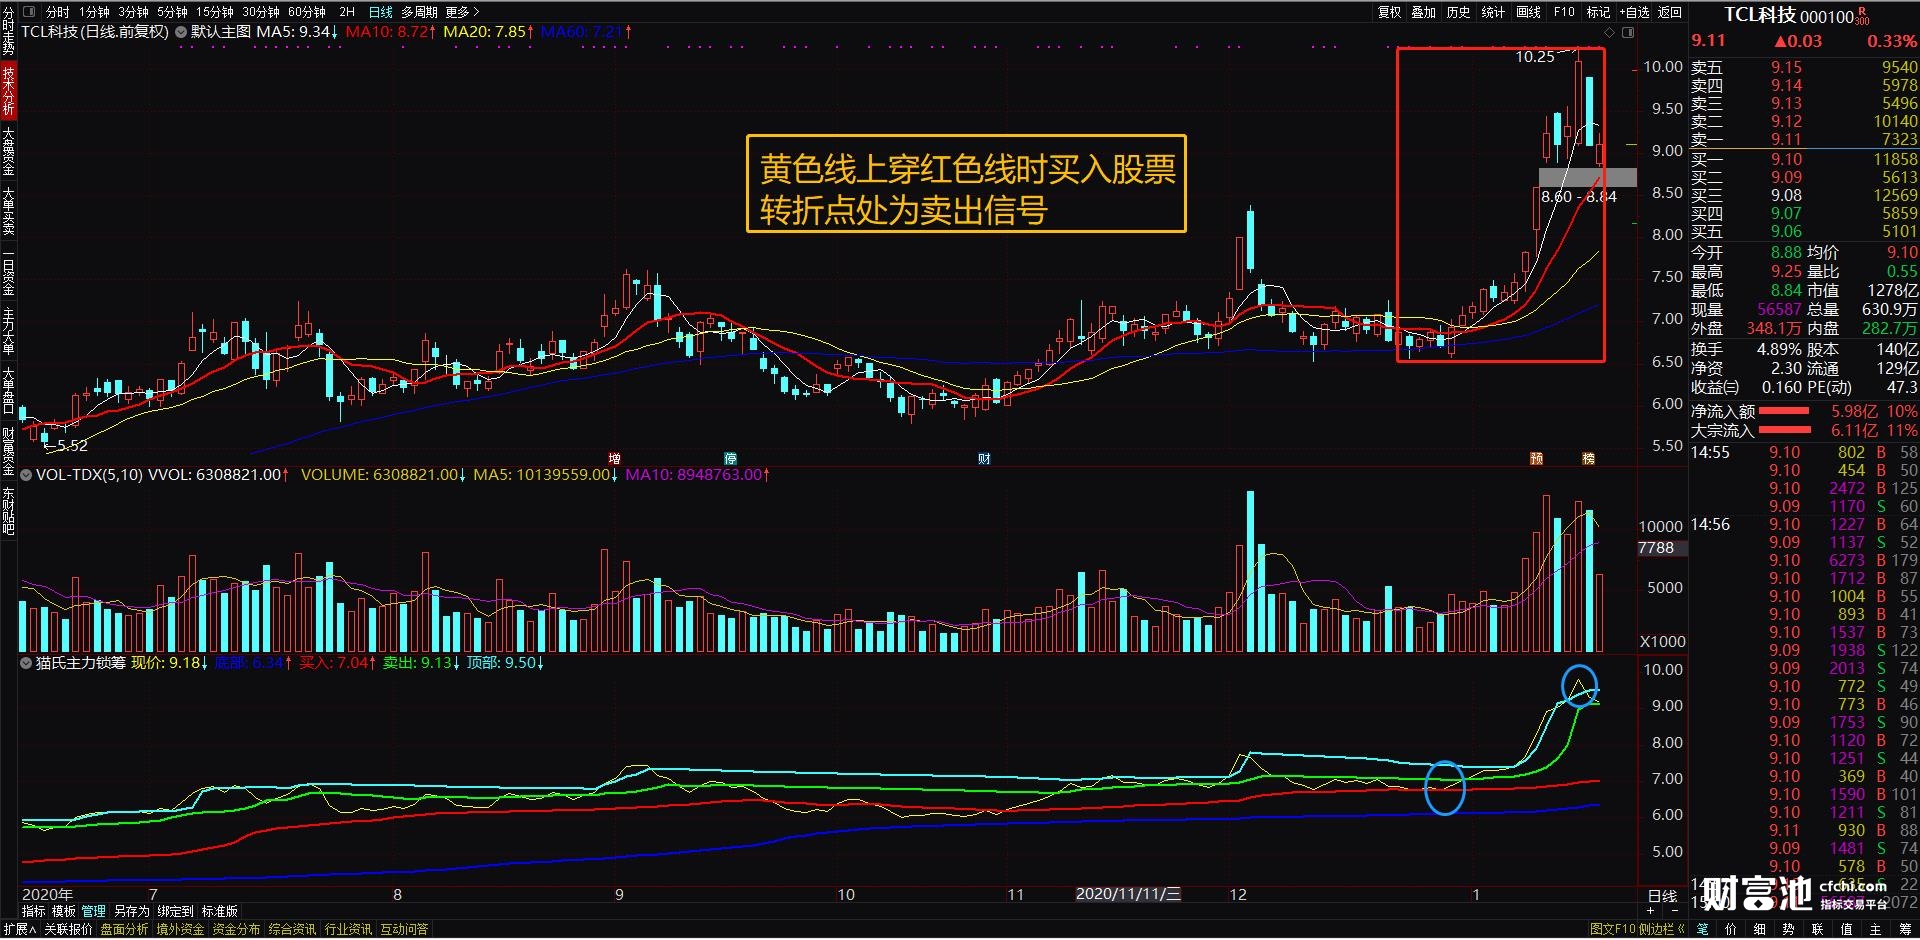Viewport: 1920px width, 940px height.
Task: Click the diamond marker icon above the chart
Action: (1610, 32)
